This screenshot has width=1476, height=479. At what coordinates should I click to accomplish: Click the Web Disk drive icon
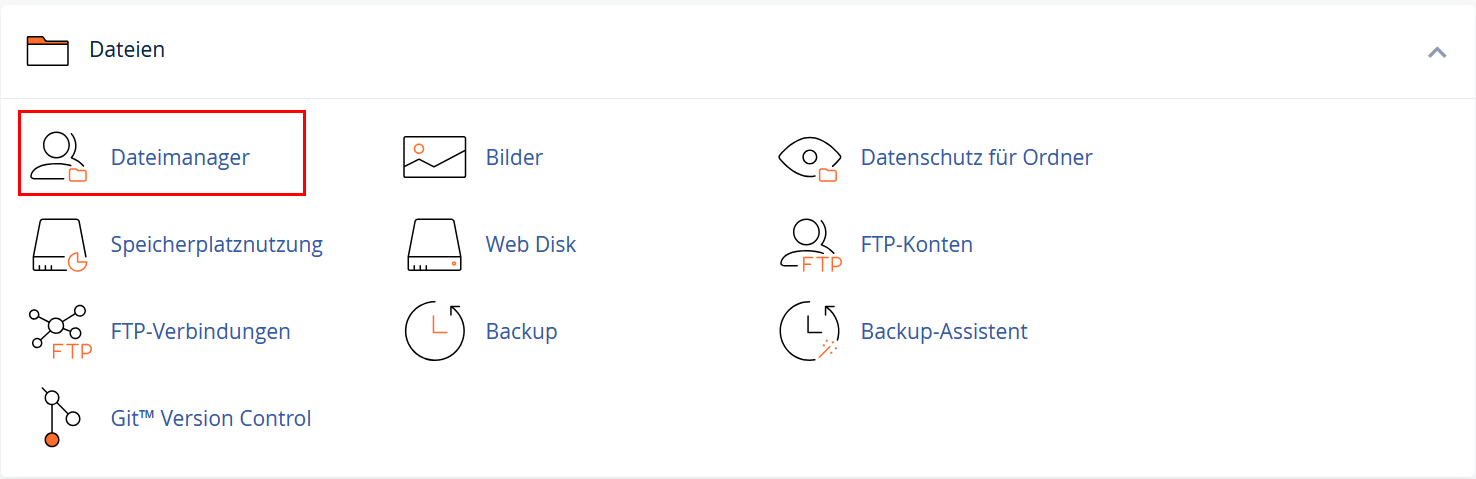coord(435,245)
